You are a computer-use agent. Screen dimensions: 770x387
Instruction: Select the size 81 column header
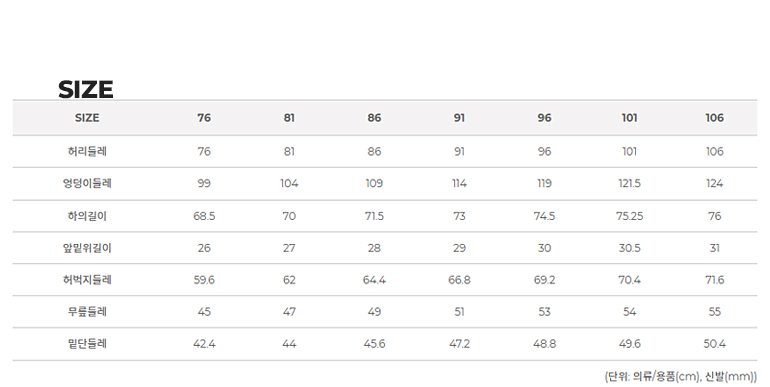pyautogui.click(x=289, y=118)
